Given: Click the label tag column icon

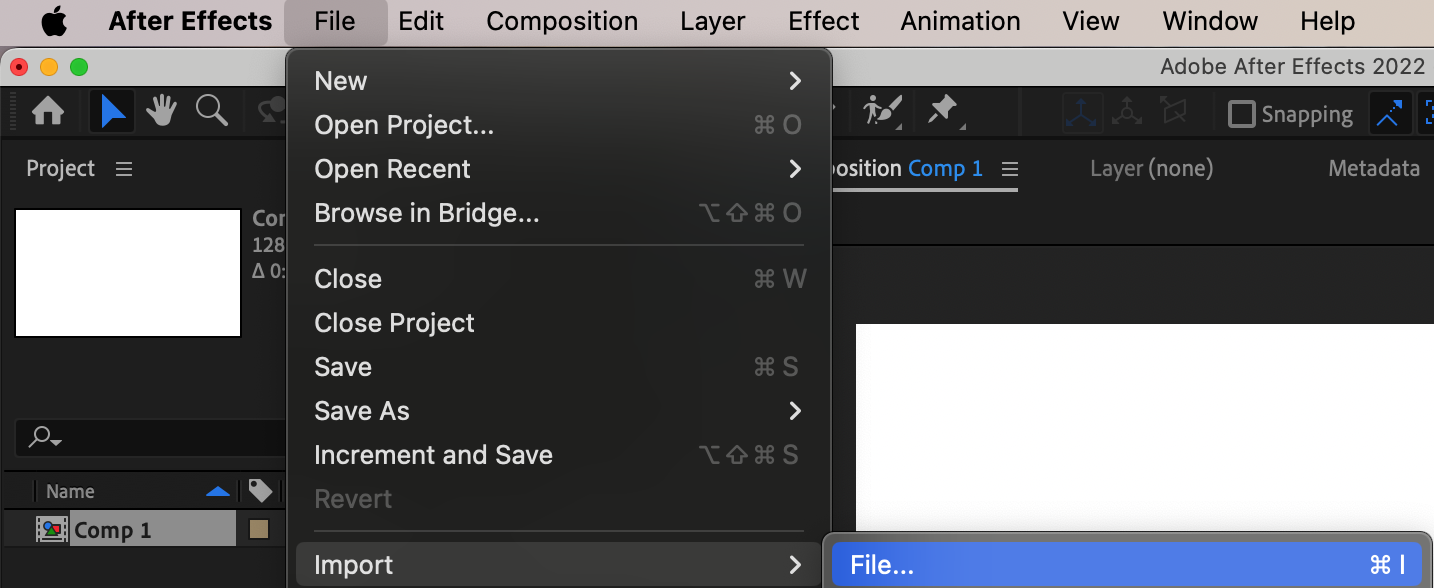Looking at the screenshot, I should click(260, 491).
